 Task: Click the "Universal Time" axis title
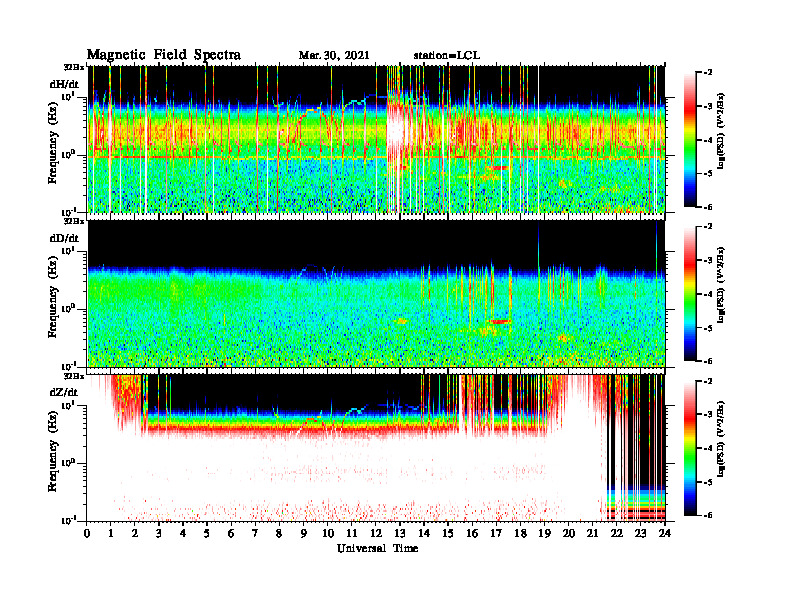(x=377, y=548)
